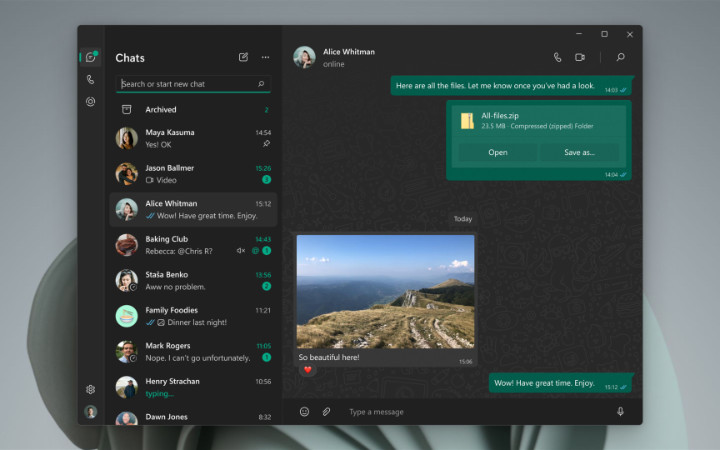Click the mention @ icon on Baking Club
The width and height of the screenshot is (720, 450).
(x=256, y=251)
